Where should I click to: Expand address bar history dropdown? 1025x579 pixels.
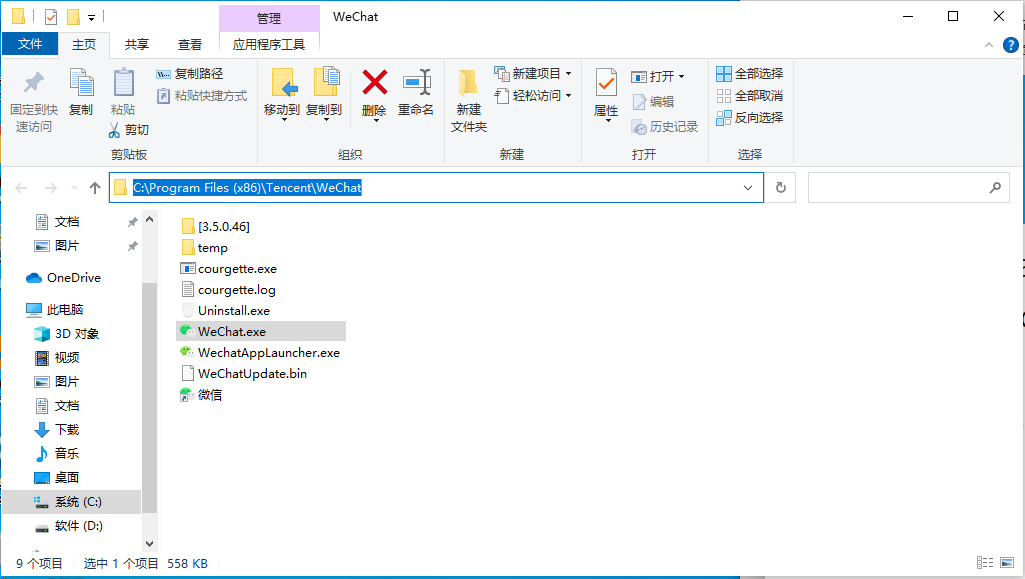tap(748, 188)
